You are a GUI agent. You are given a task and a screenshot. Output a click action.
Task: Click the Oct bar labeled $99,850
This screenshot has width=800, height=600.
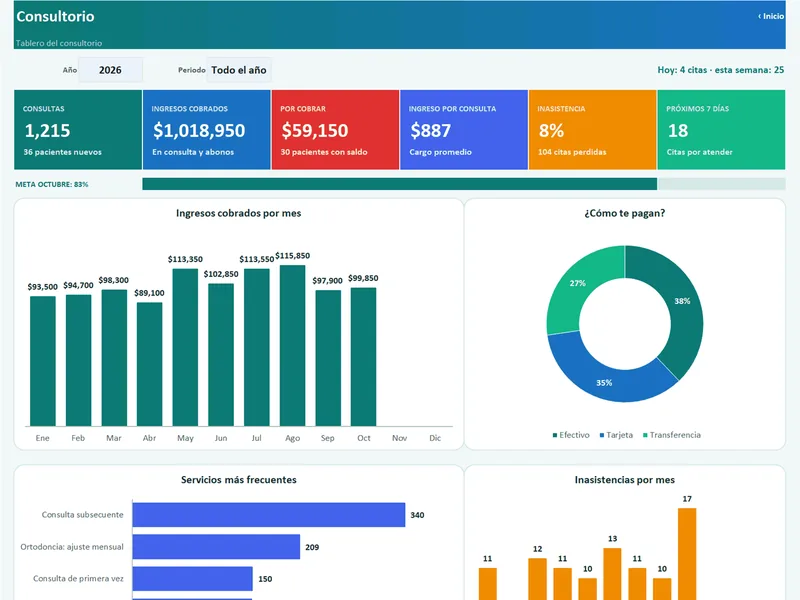[363, 357]
